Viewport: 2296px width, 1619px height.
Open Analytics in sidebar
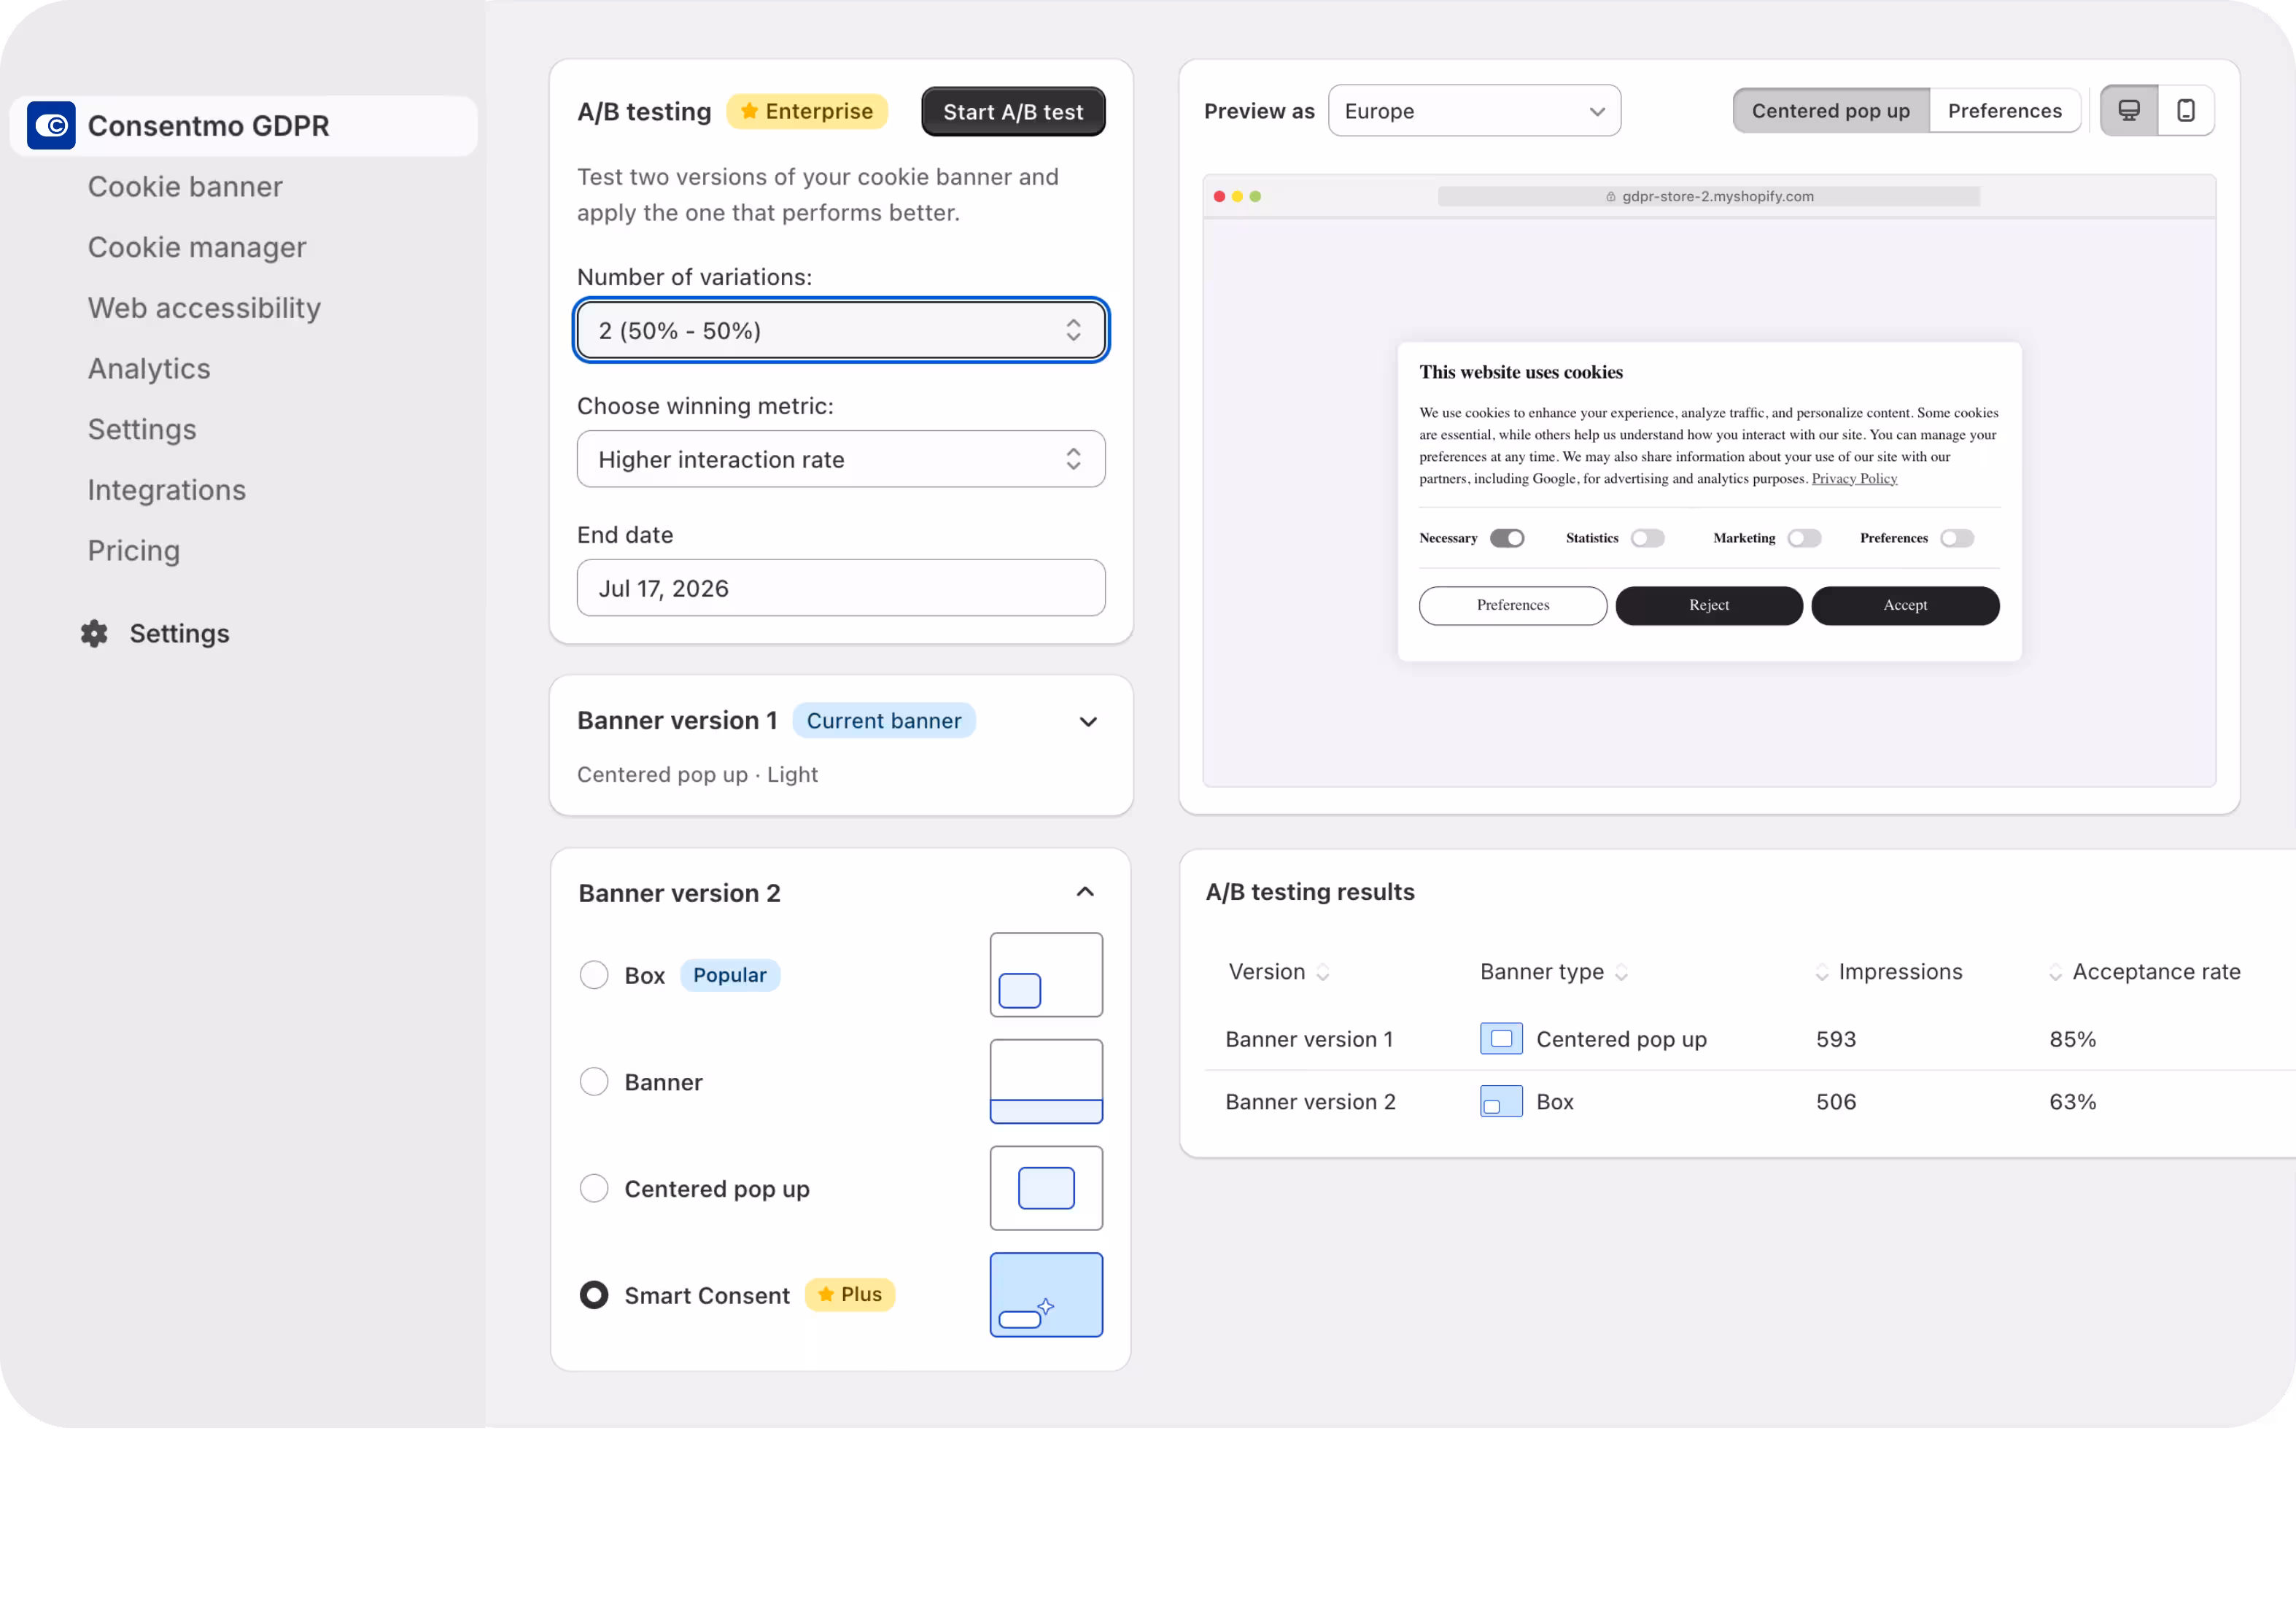click(x=149, y=368)
